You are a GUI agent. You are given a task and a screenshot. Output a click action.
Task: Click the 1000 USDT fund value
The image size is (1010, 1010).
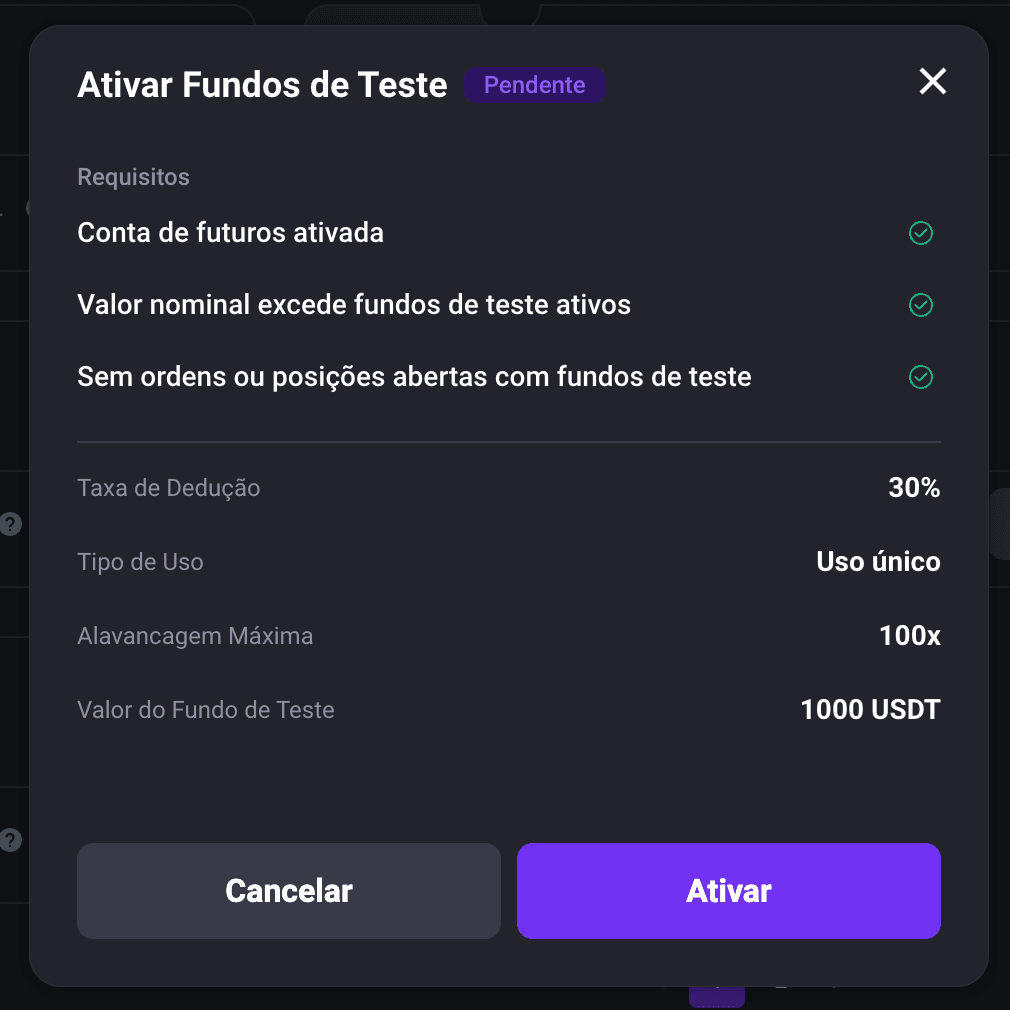(870, 710)
